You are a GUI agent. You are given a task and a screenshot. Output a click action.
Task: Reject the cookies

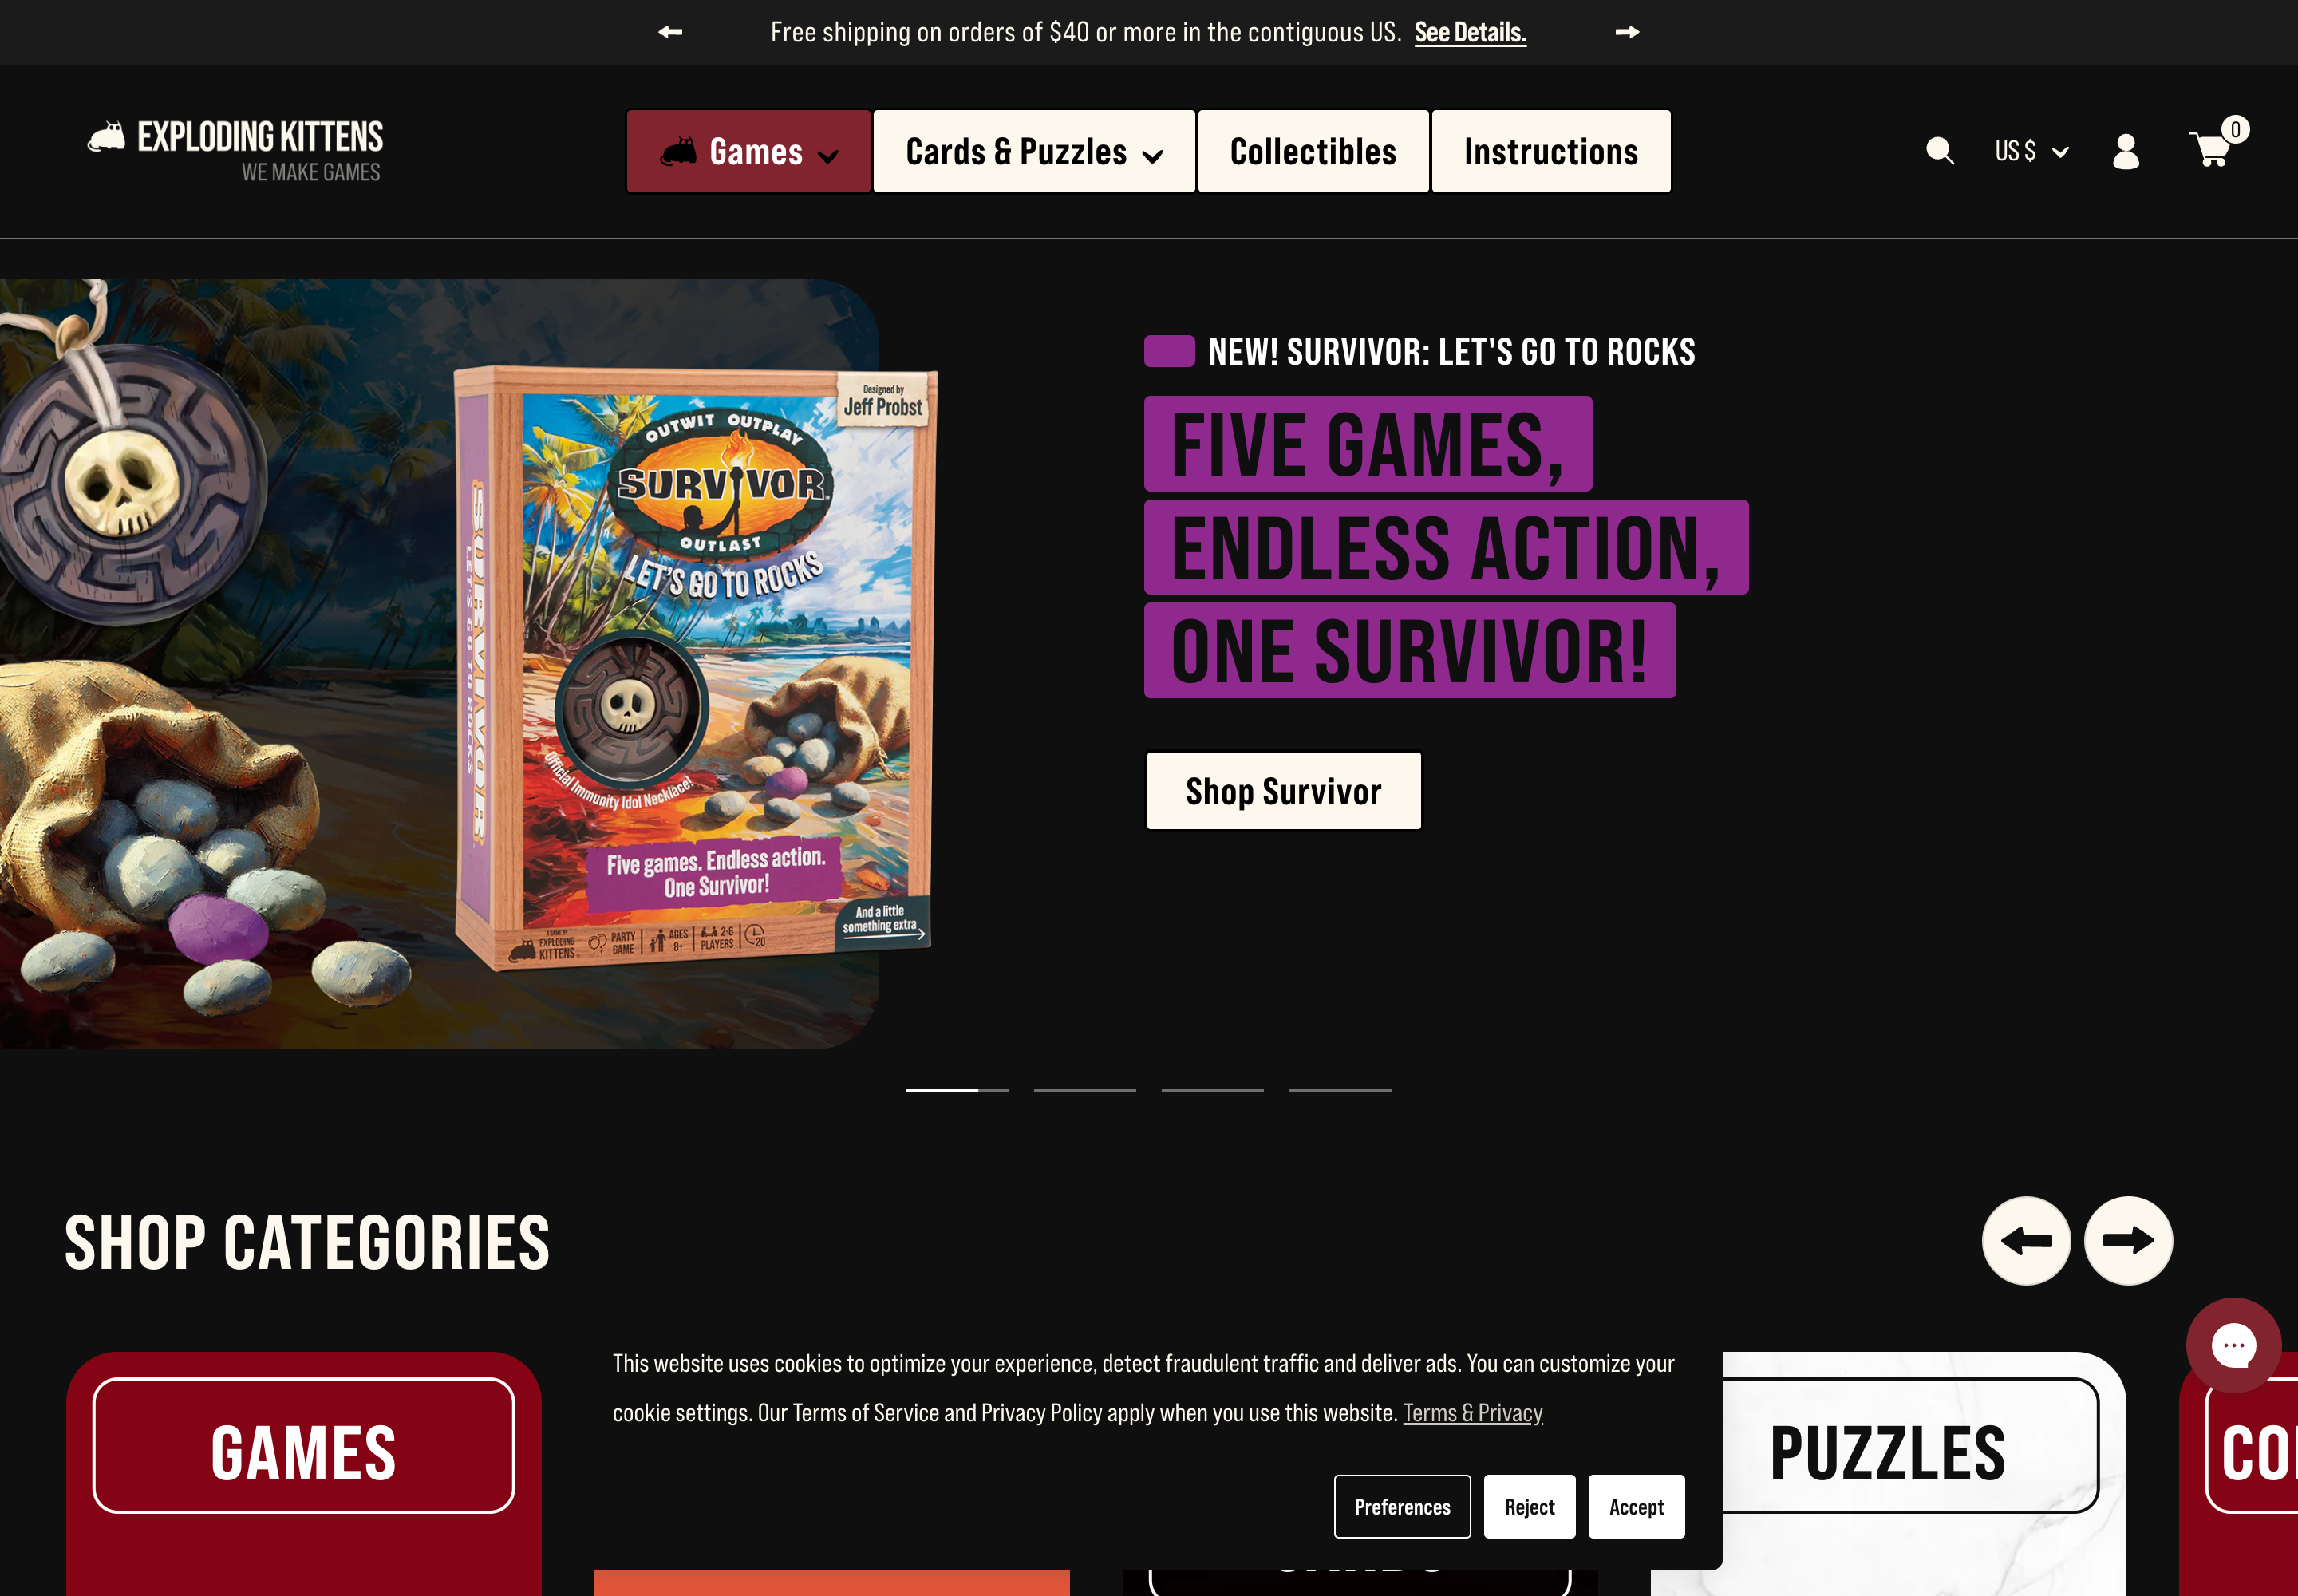[x=1529, y=1506]
